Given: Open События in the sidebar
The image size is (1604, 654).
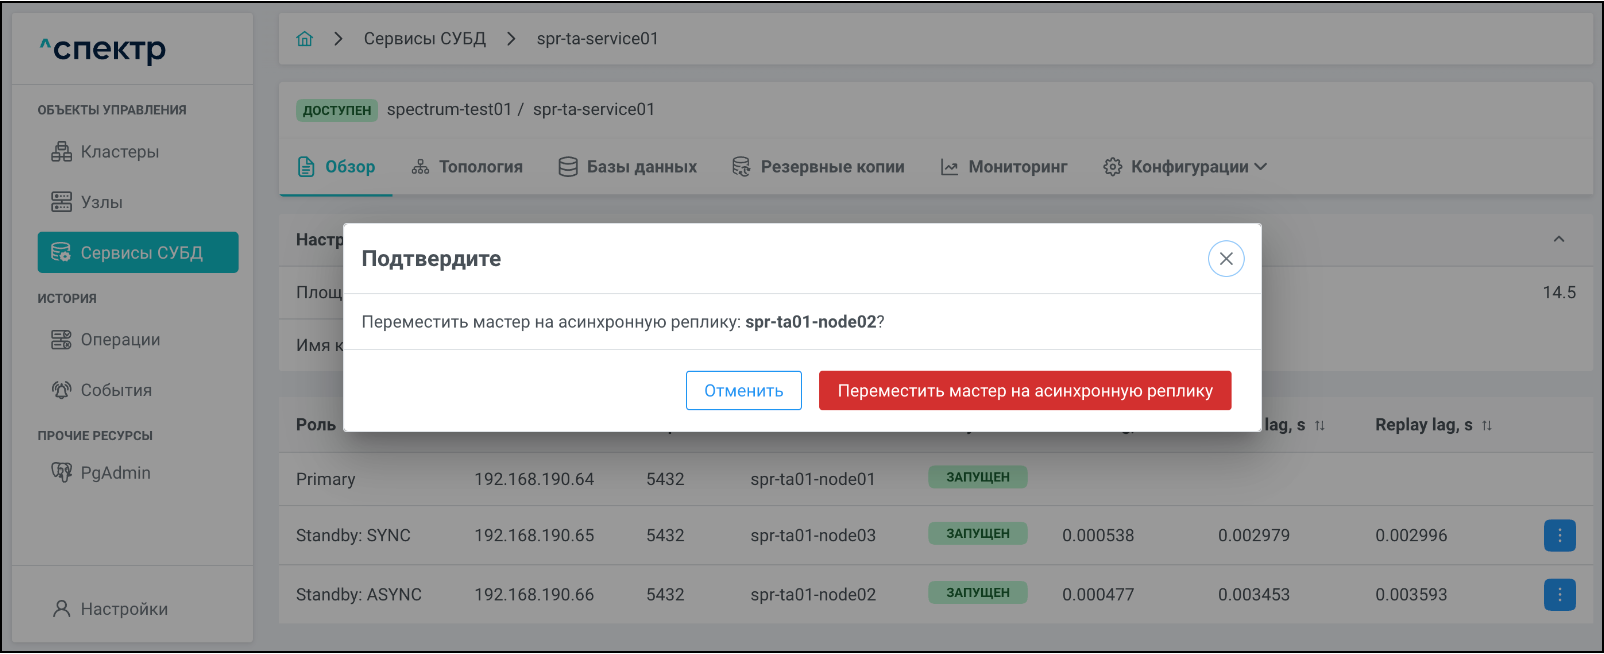Looking at the screenshot, I should click(x=115, y=390).
